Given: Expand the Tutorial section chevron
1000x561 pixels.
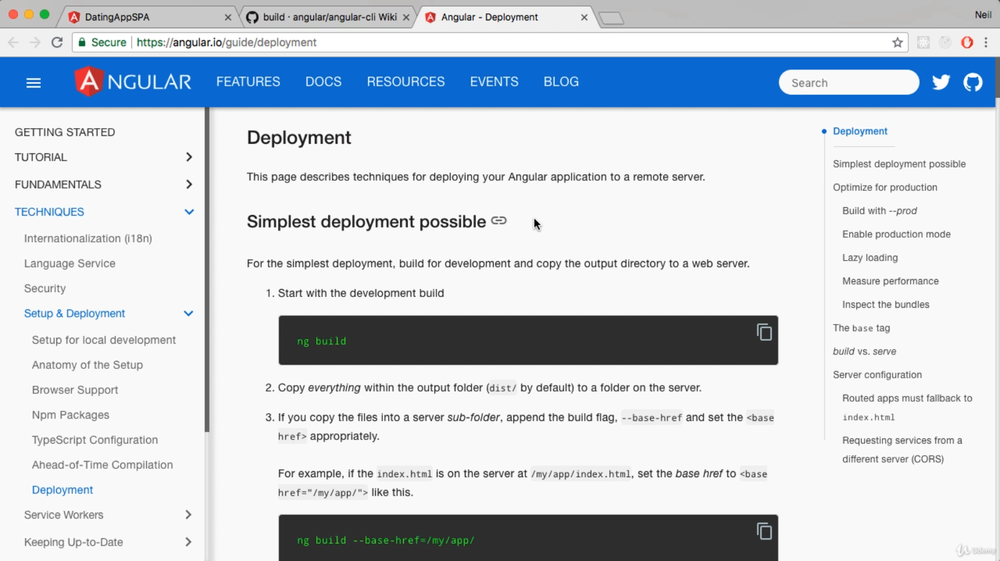Looking at the screenshot, I should [x=189, y=157].
